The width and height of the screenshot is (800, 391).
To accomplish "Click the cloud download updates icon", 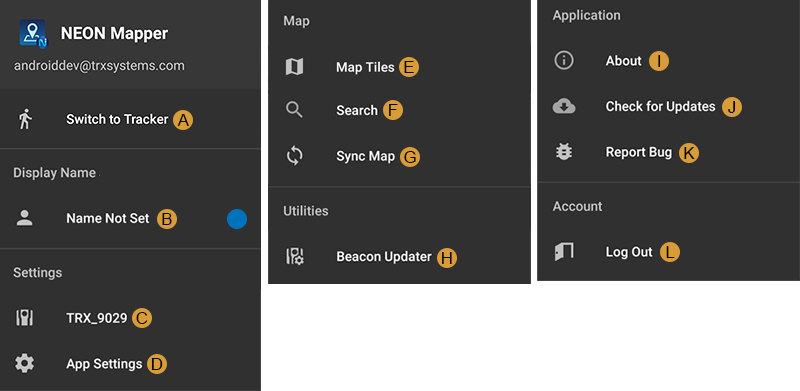I will pos(564,107).
